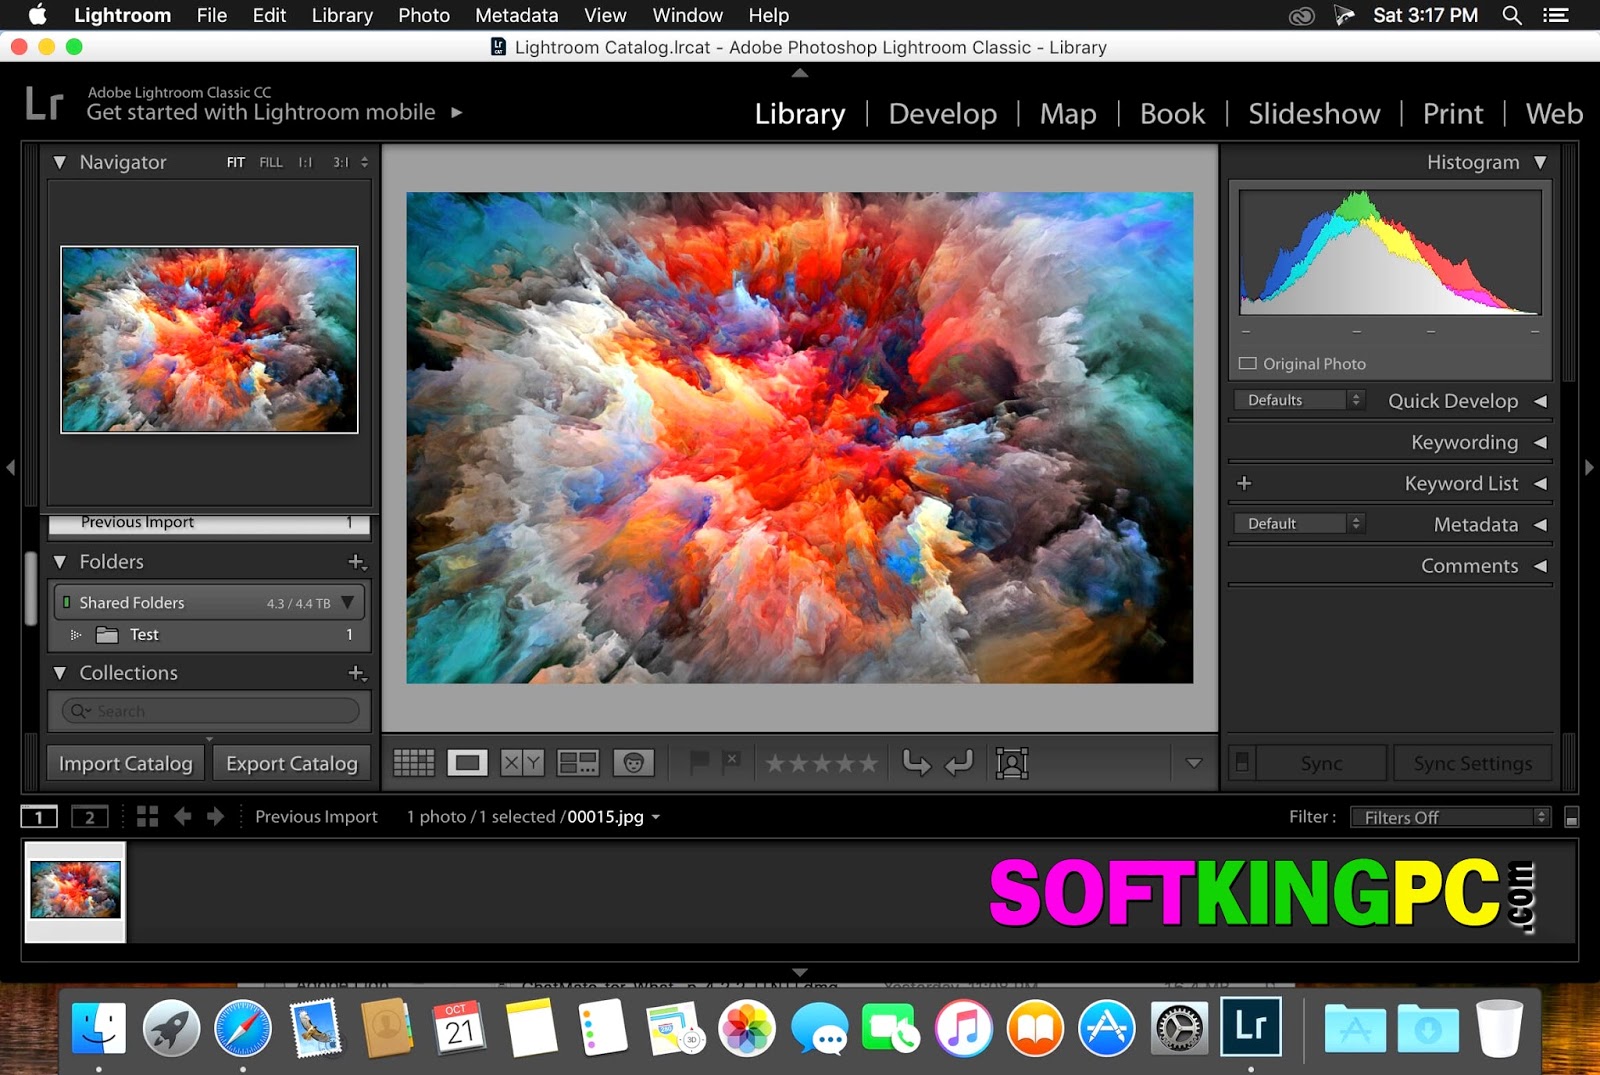
Task: Open the Filters Off dropdown
Action: [1450, 818]
